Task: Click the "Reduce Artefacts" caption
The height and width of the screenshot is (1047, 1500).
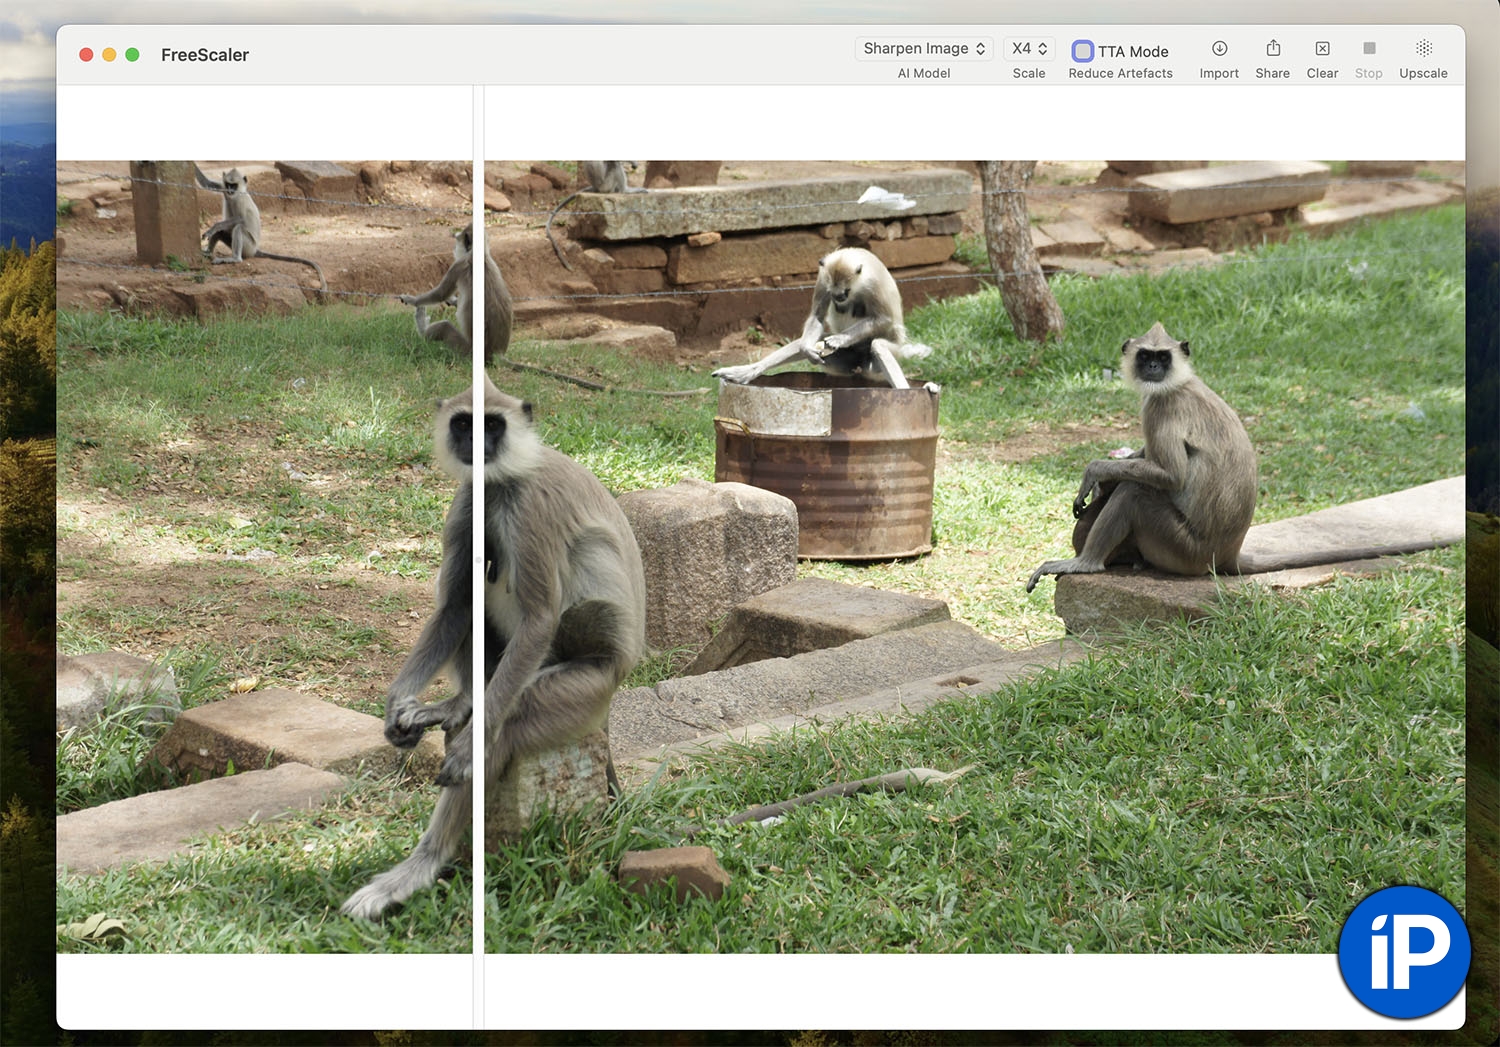Action: point(1120,74)
